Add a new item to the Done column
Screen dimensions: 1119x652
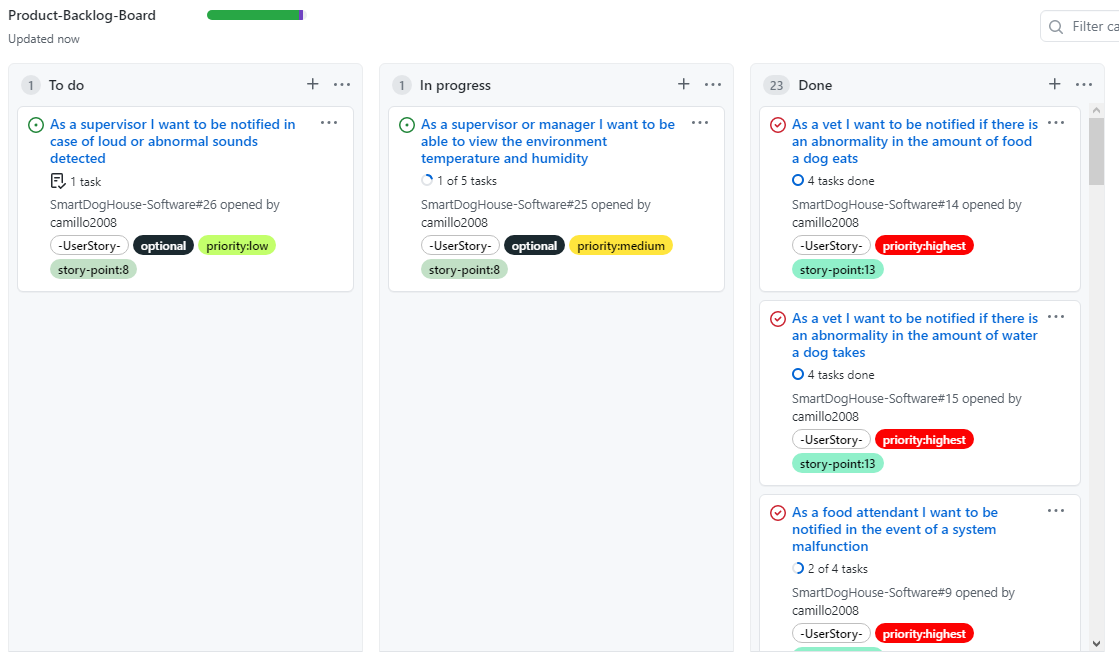[1054, 85]
